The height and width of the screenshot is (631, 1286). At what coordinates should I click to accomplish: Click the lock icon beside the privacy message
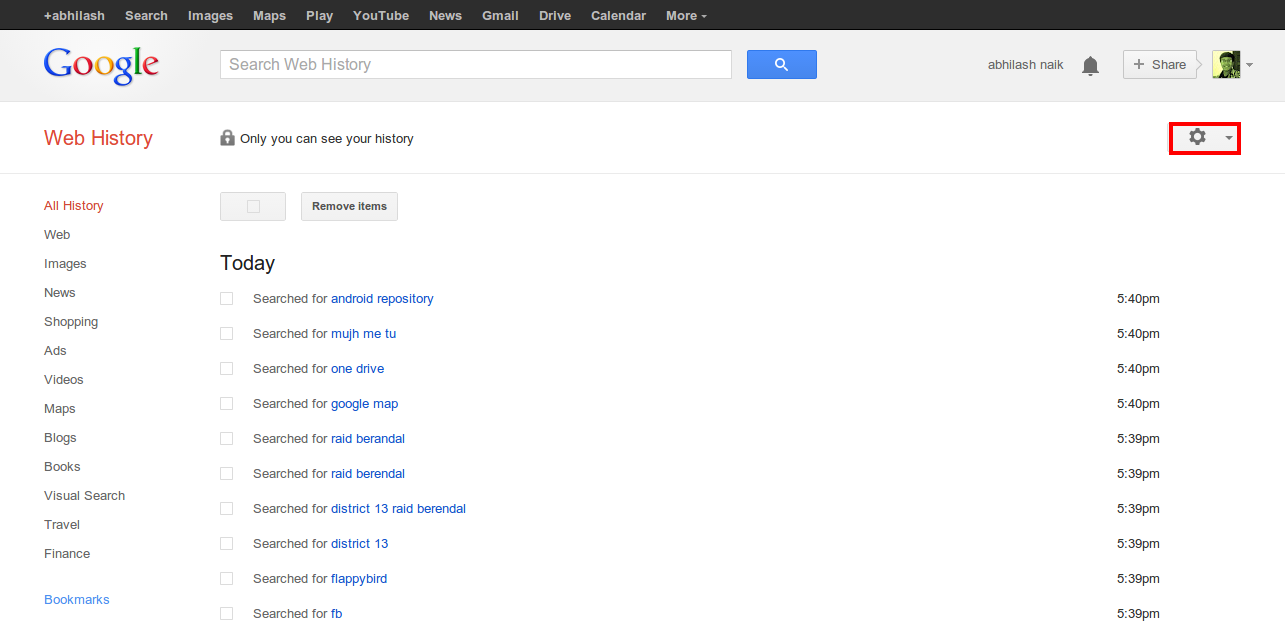point(227,138)
